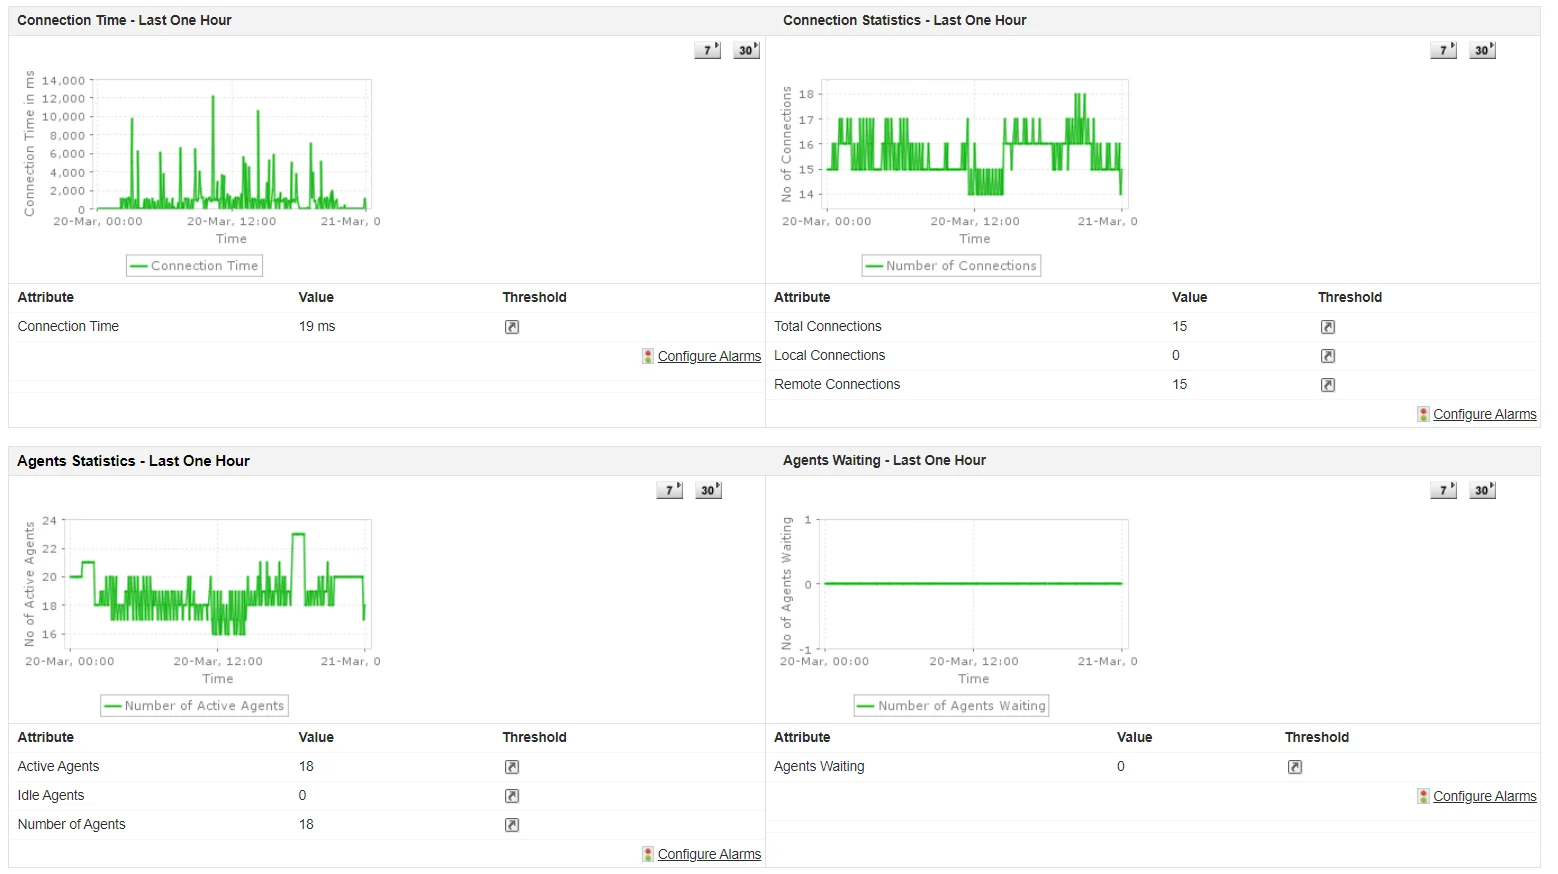Click the threshold icon for Number of Agents

512,824
